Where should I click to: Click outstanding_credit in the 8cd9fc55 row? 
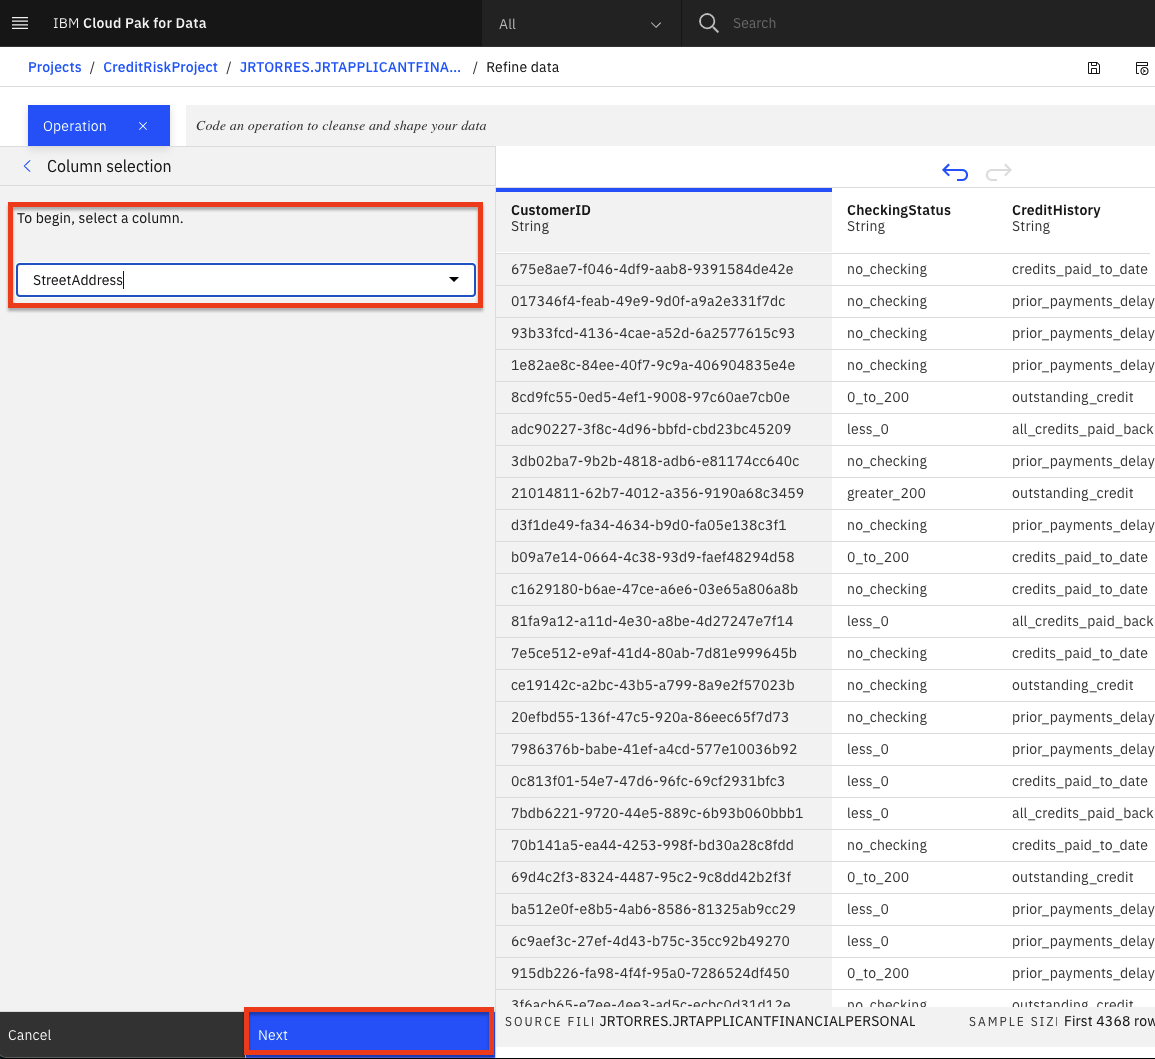[1072, 398]
